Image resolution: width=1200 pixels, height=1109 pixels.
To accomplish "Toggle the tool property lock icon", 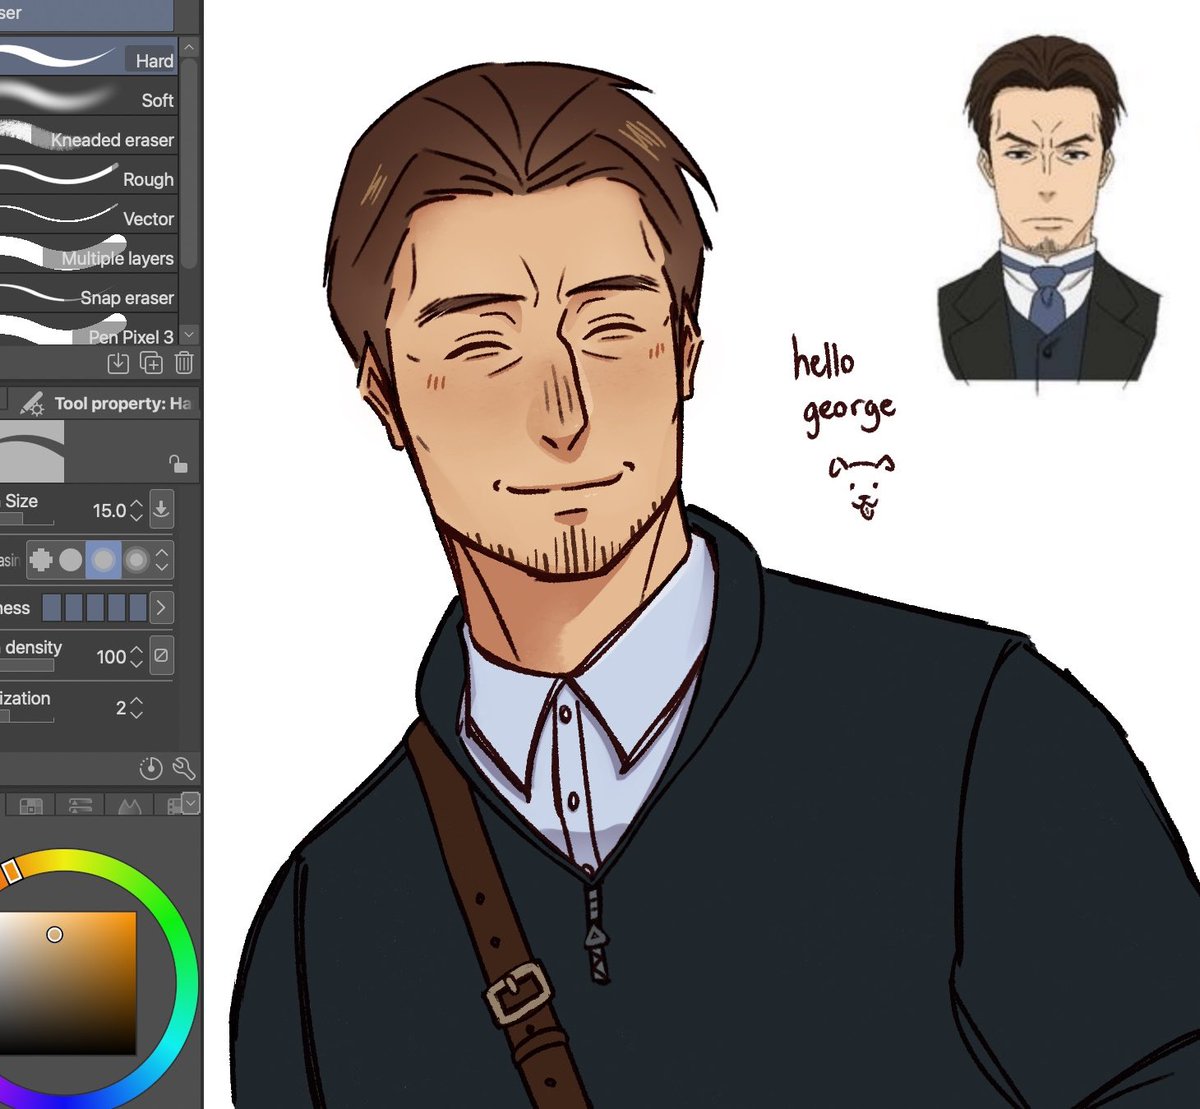I will 178,463.
